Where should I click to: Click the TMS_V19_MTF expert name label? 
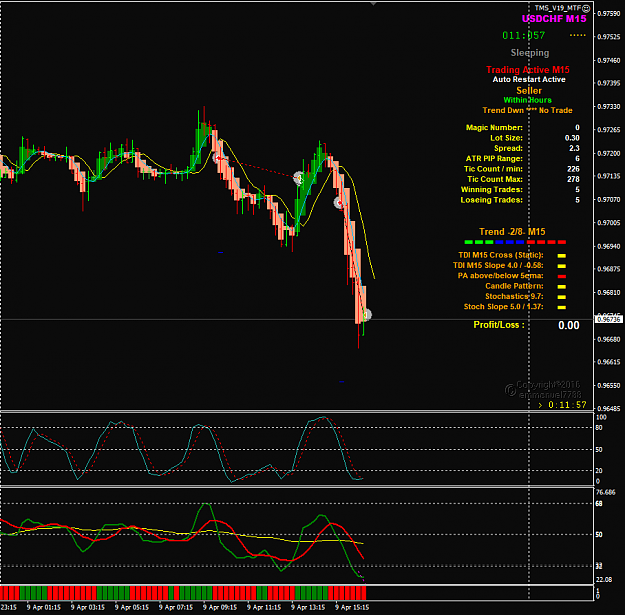pyautogui.click(x=558, y=8)
